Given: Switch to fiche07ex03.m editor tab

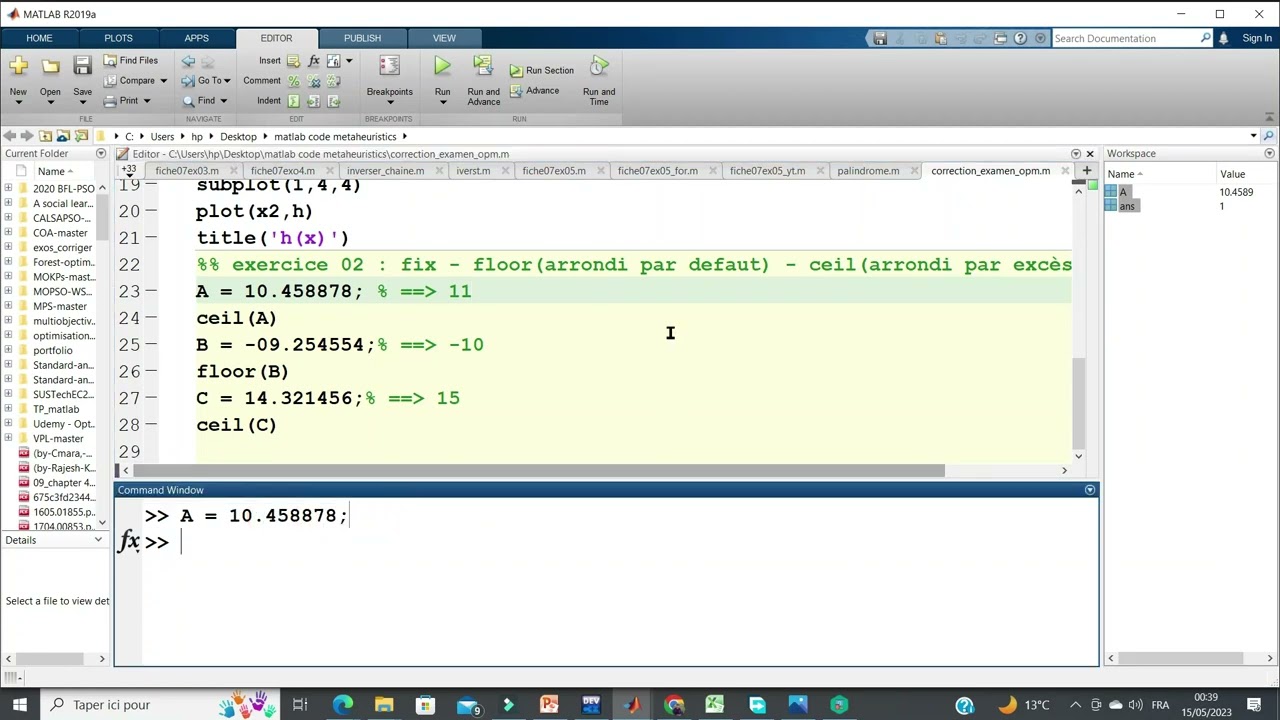Looking at the screenshot, I should [x=187, y=171].
